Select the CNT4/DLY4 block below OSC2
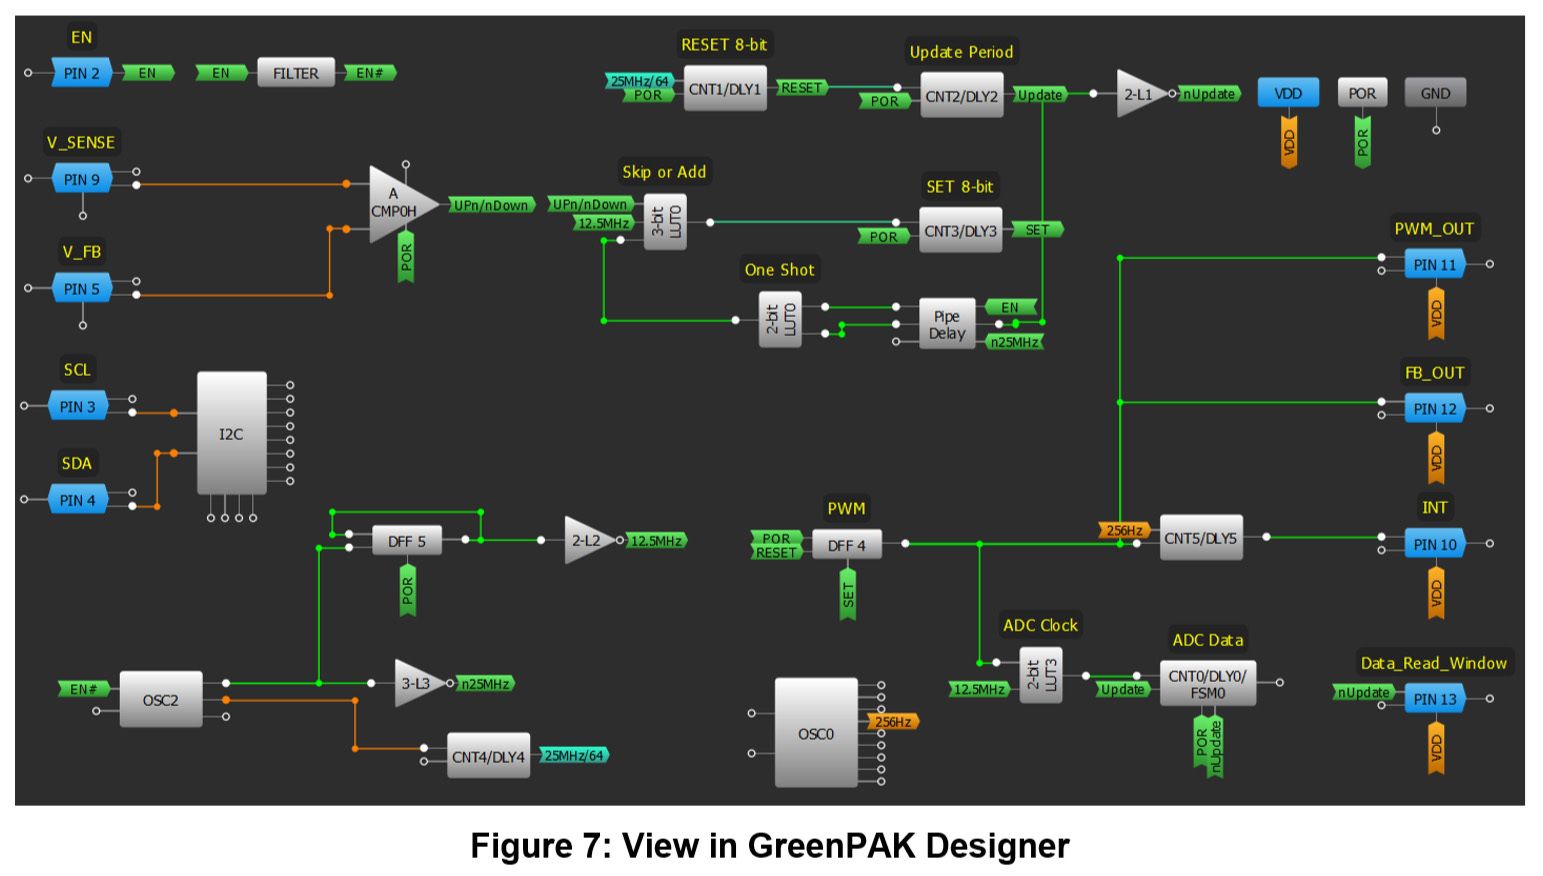 [x=487, y=757]
